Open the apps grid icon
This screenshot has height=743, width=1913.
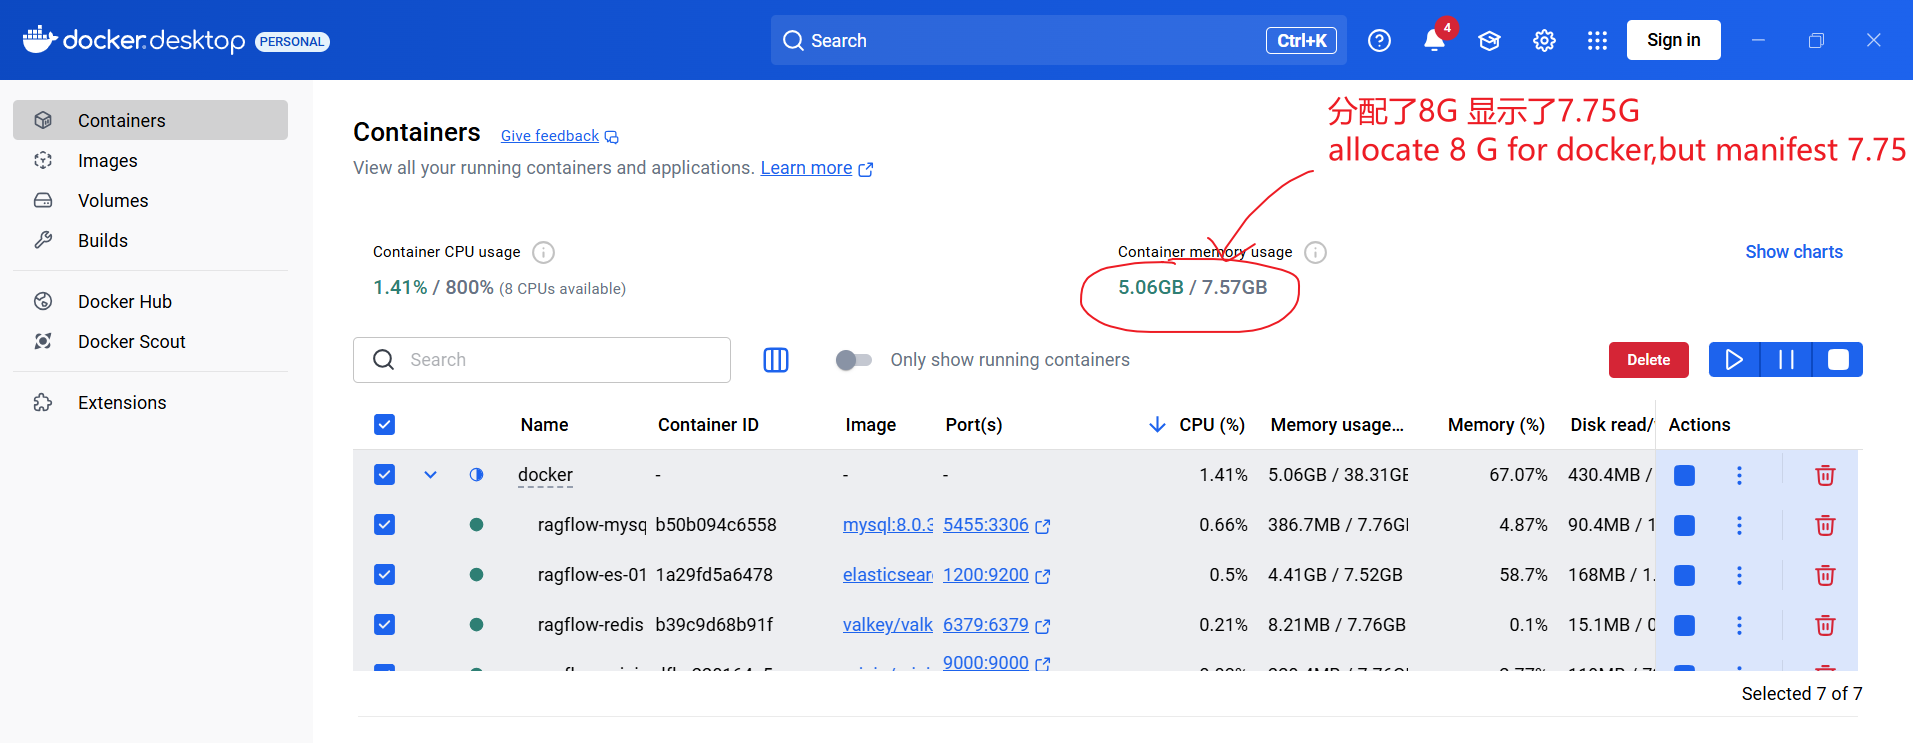pos(1597,41)
